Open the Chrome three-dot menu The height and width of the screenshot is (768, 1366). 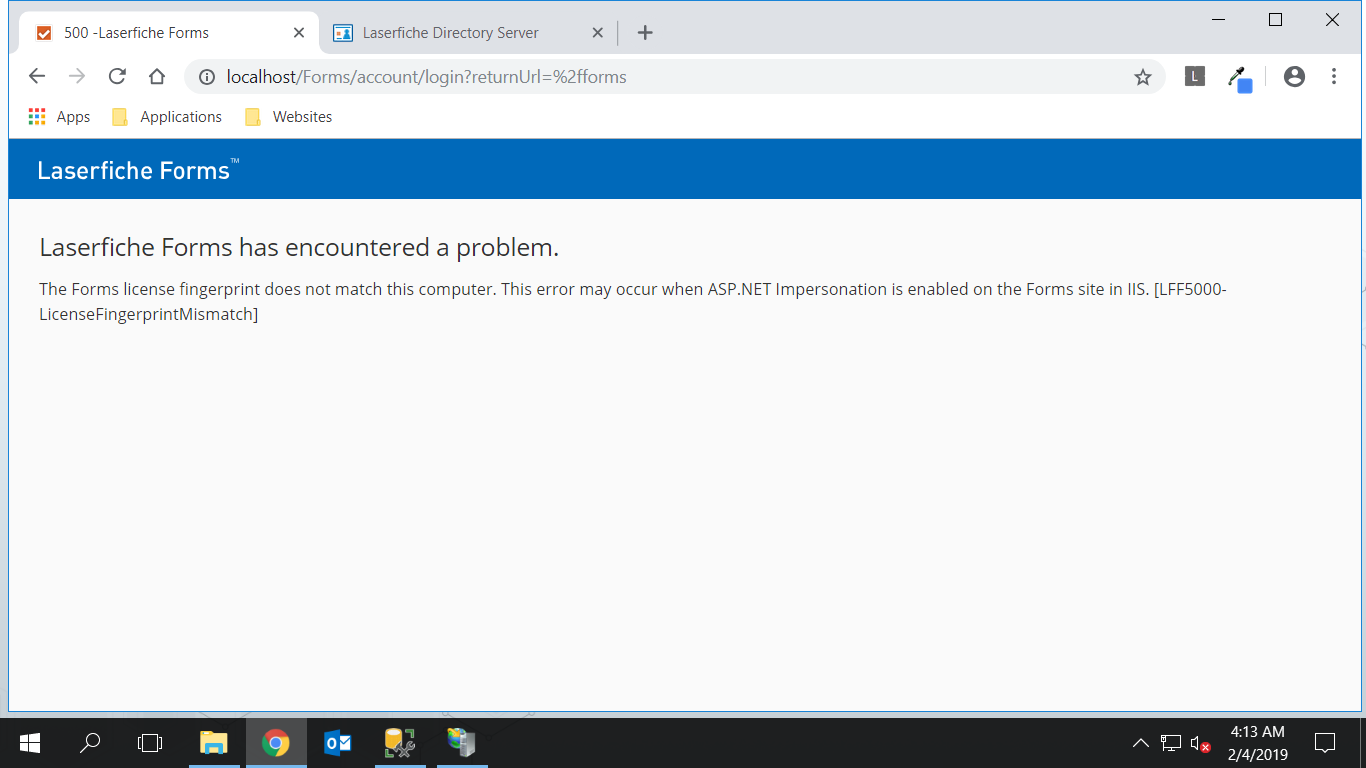click(1334, 77)
